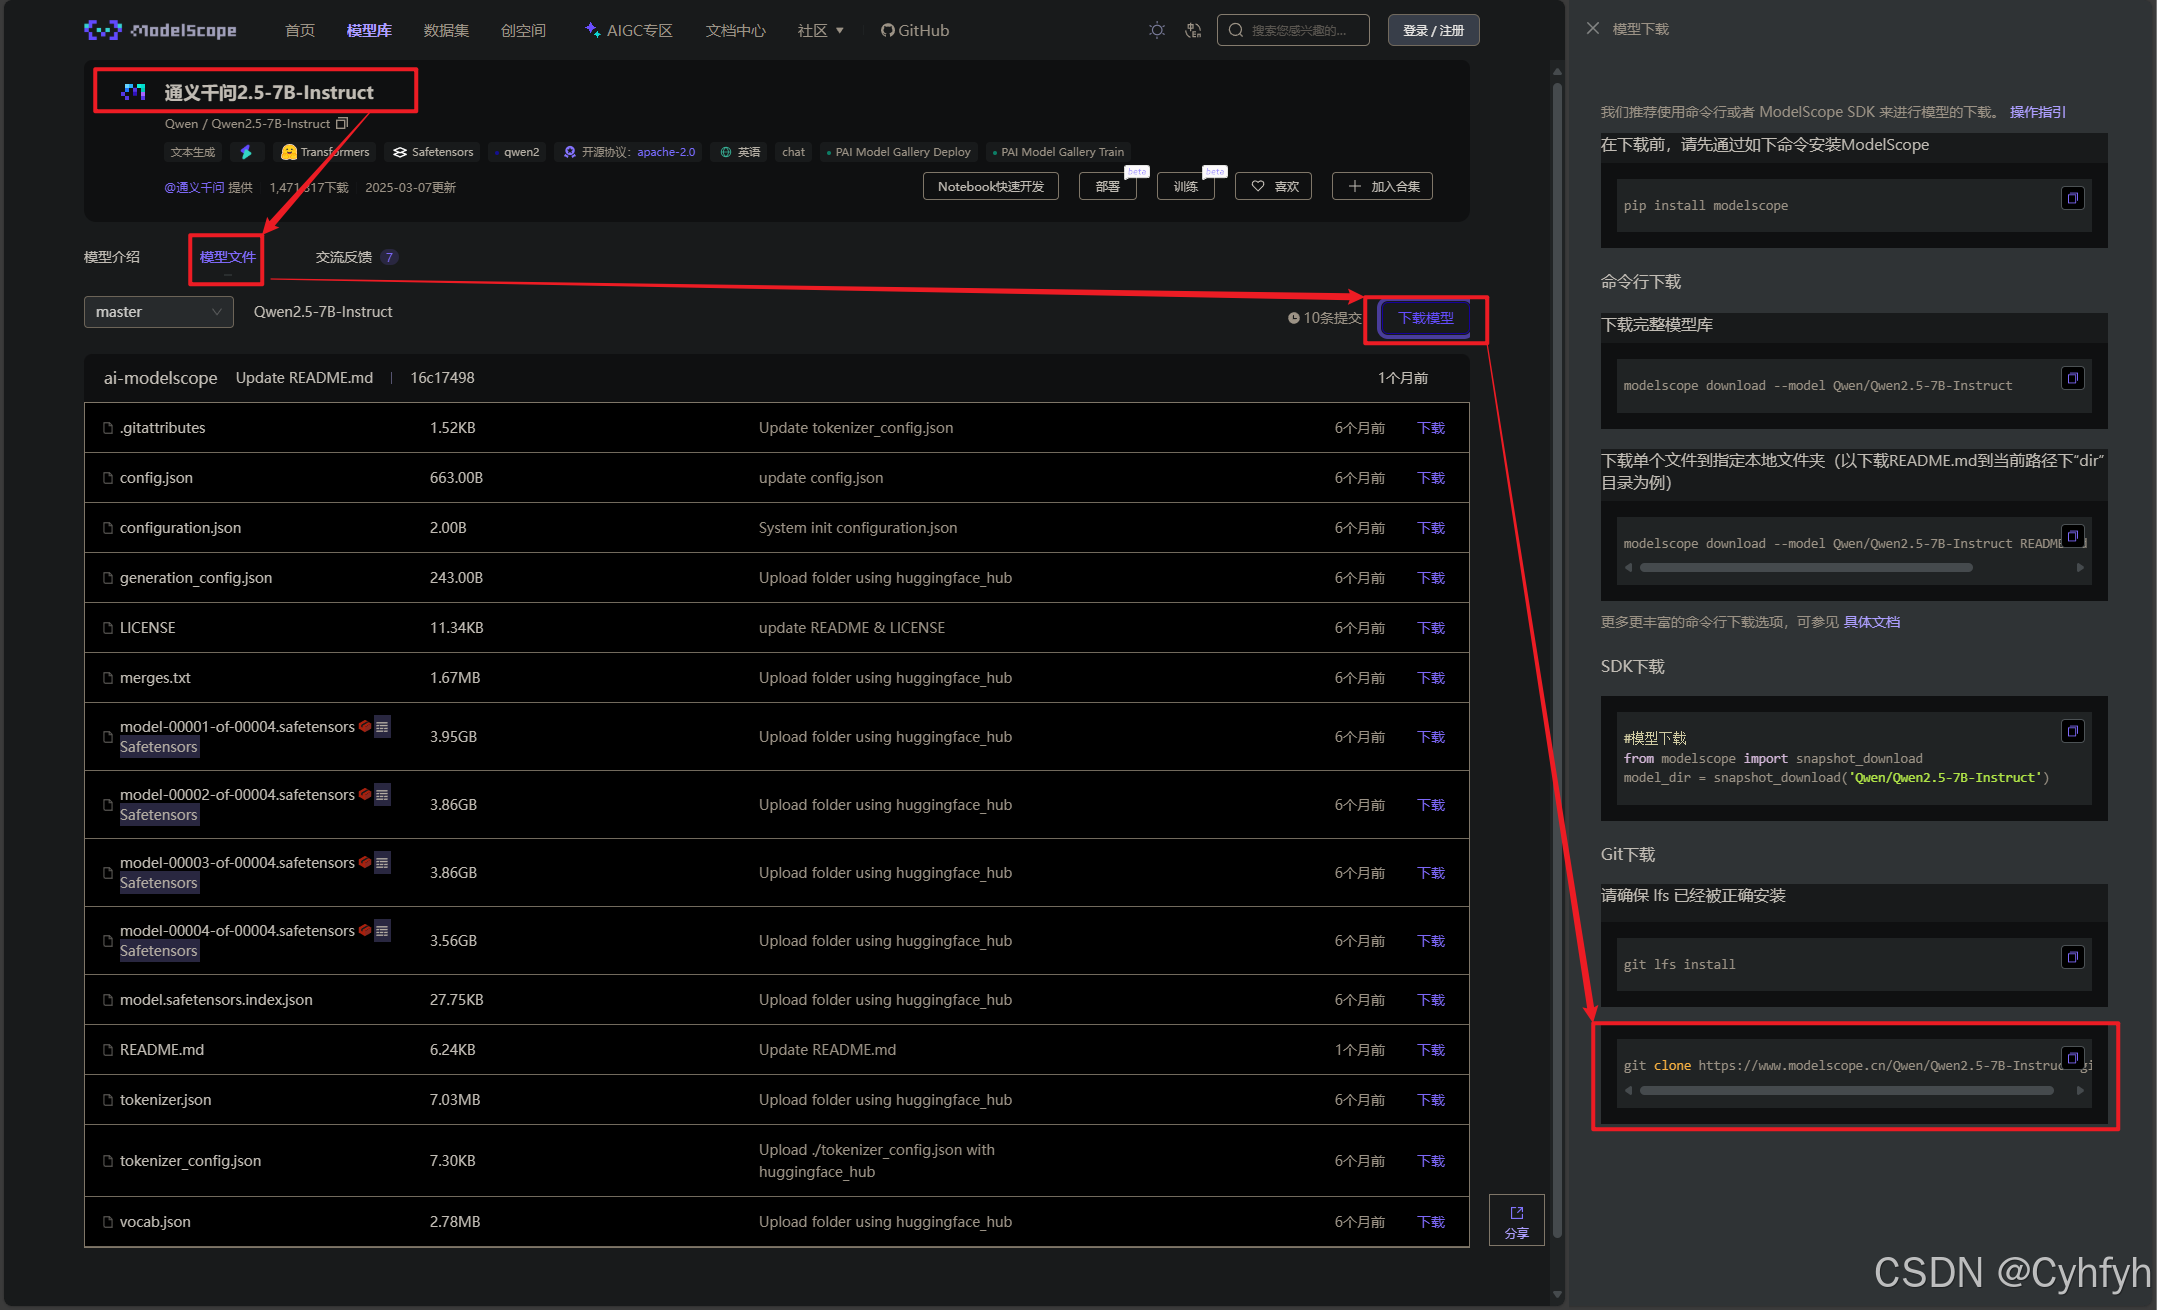Click the file icon beside config.json
The image size is (2157, 1310).
tap(108, 478)
